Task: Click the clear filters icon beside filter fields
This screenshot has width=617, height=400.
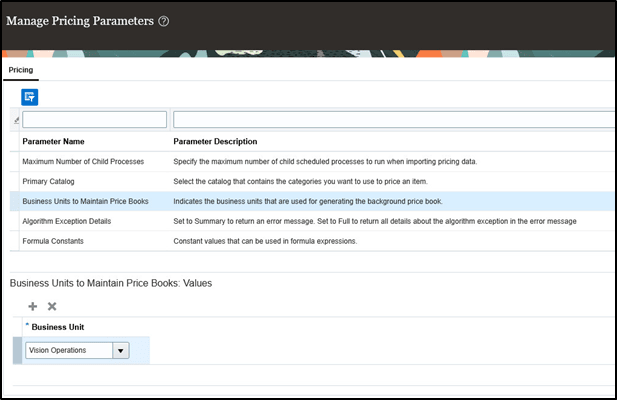Action: (16, 120)
